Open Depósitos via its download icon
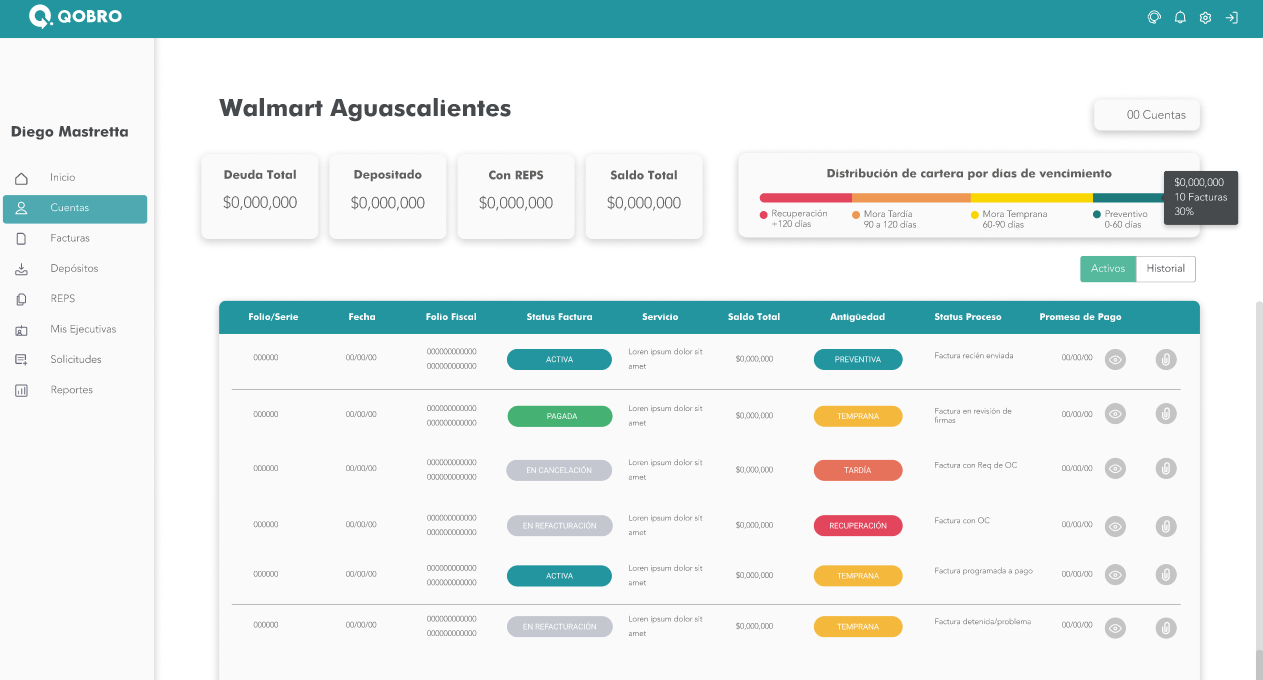Viewport: 1263px width, 680px height. coord(21,269)
